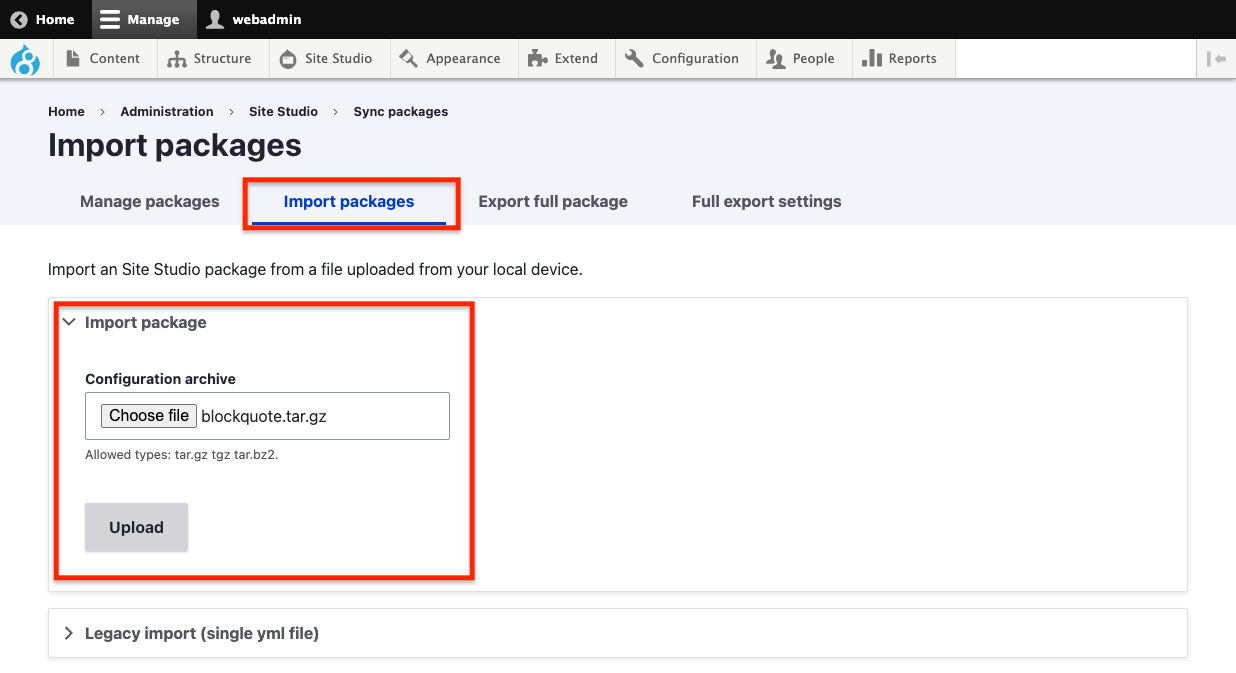Click the Choose file button

(149, 416)
